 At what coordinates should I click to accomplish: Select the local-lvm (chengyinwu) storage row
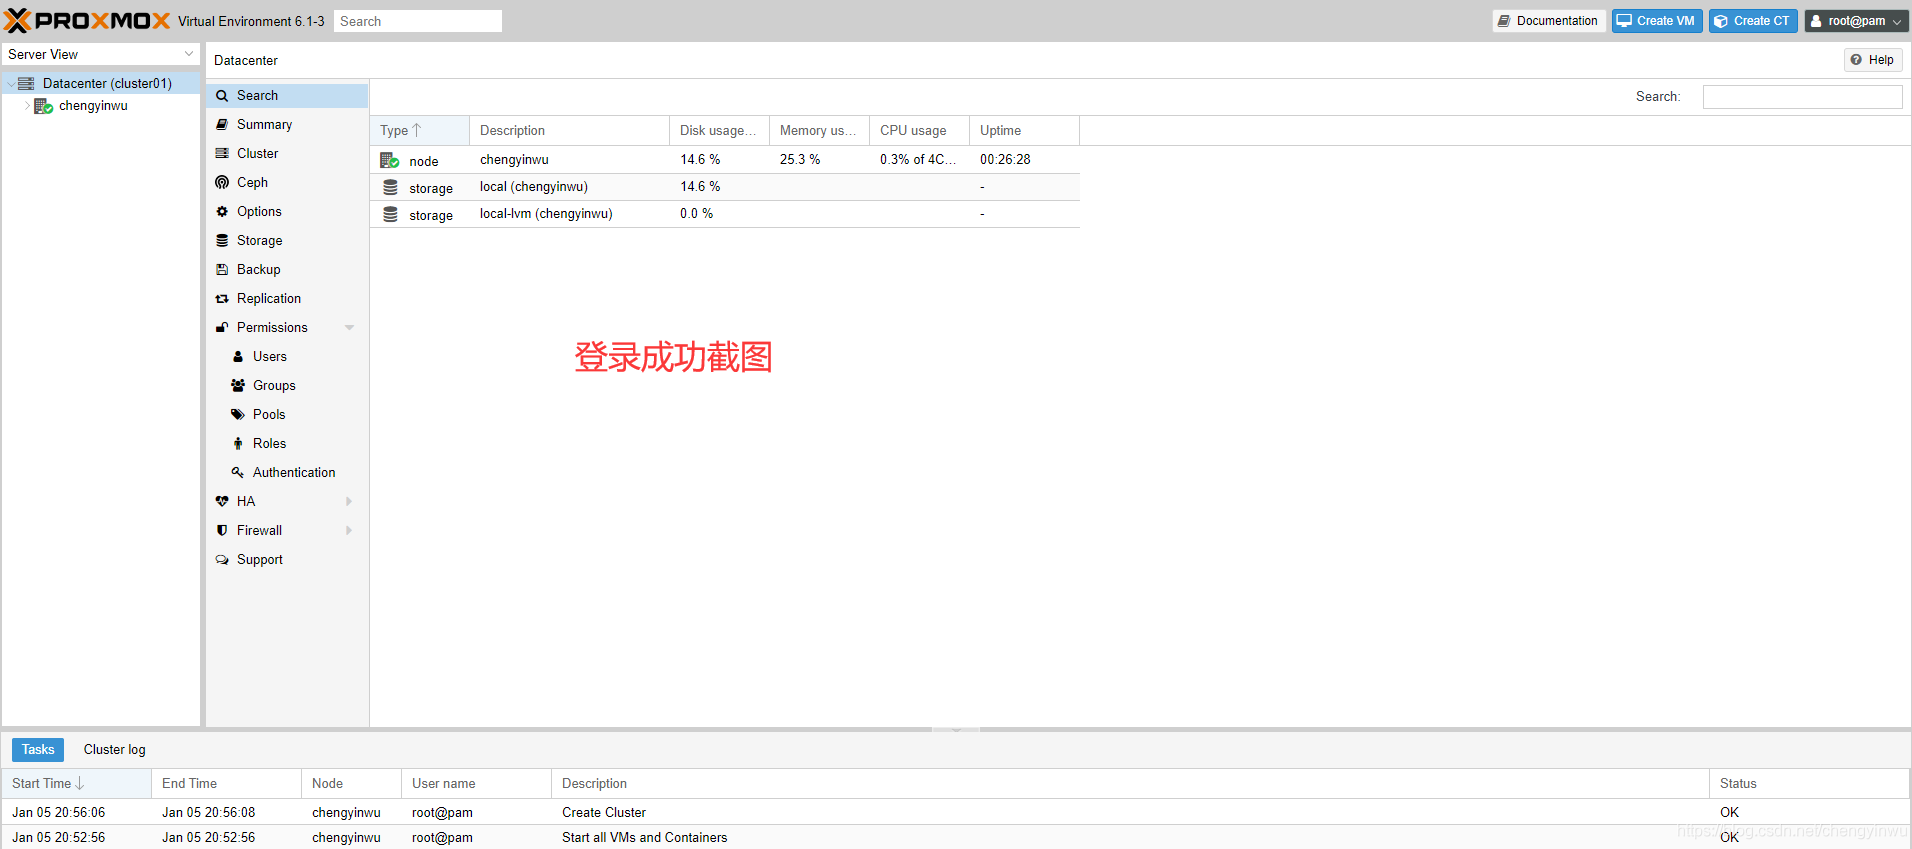725,214
